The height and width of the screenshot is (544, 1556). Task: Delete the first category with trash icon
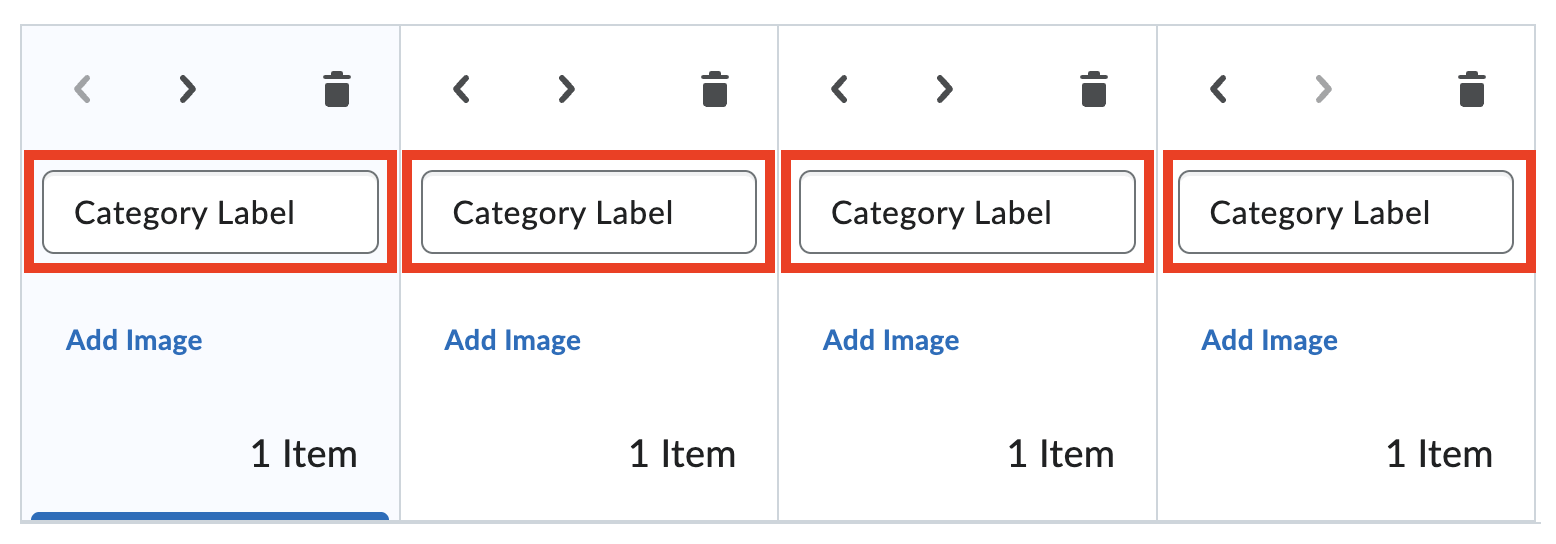point(337,89)
